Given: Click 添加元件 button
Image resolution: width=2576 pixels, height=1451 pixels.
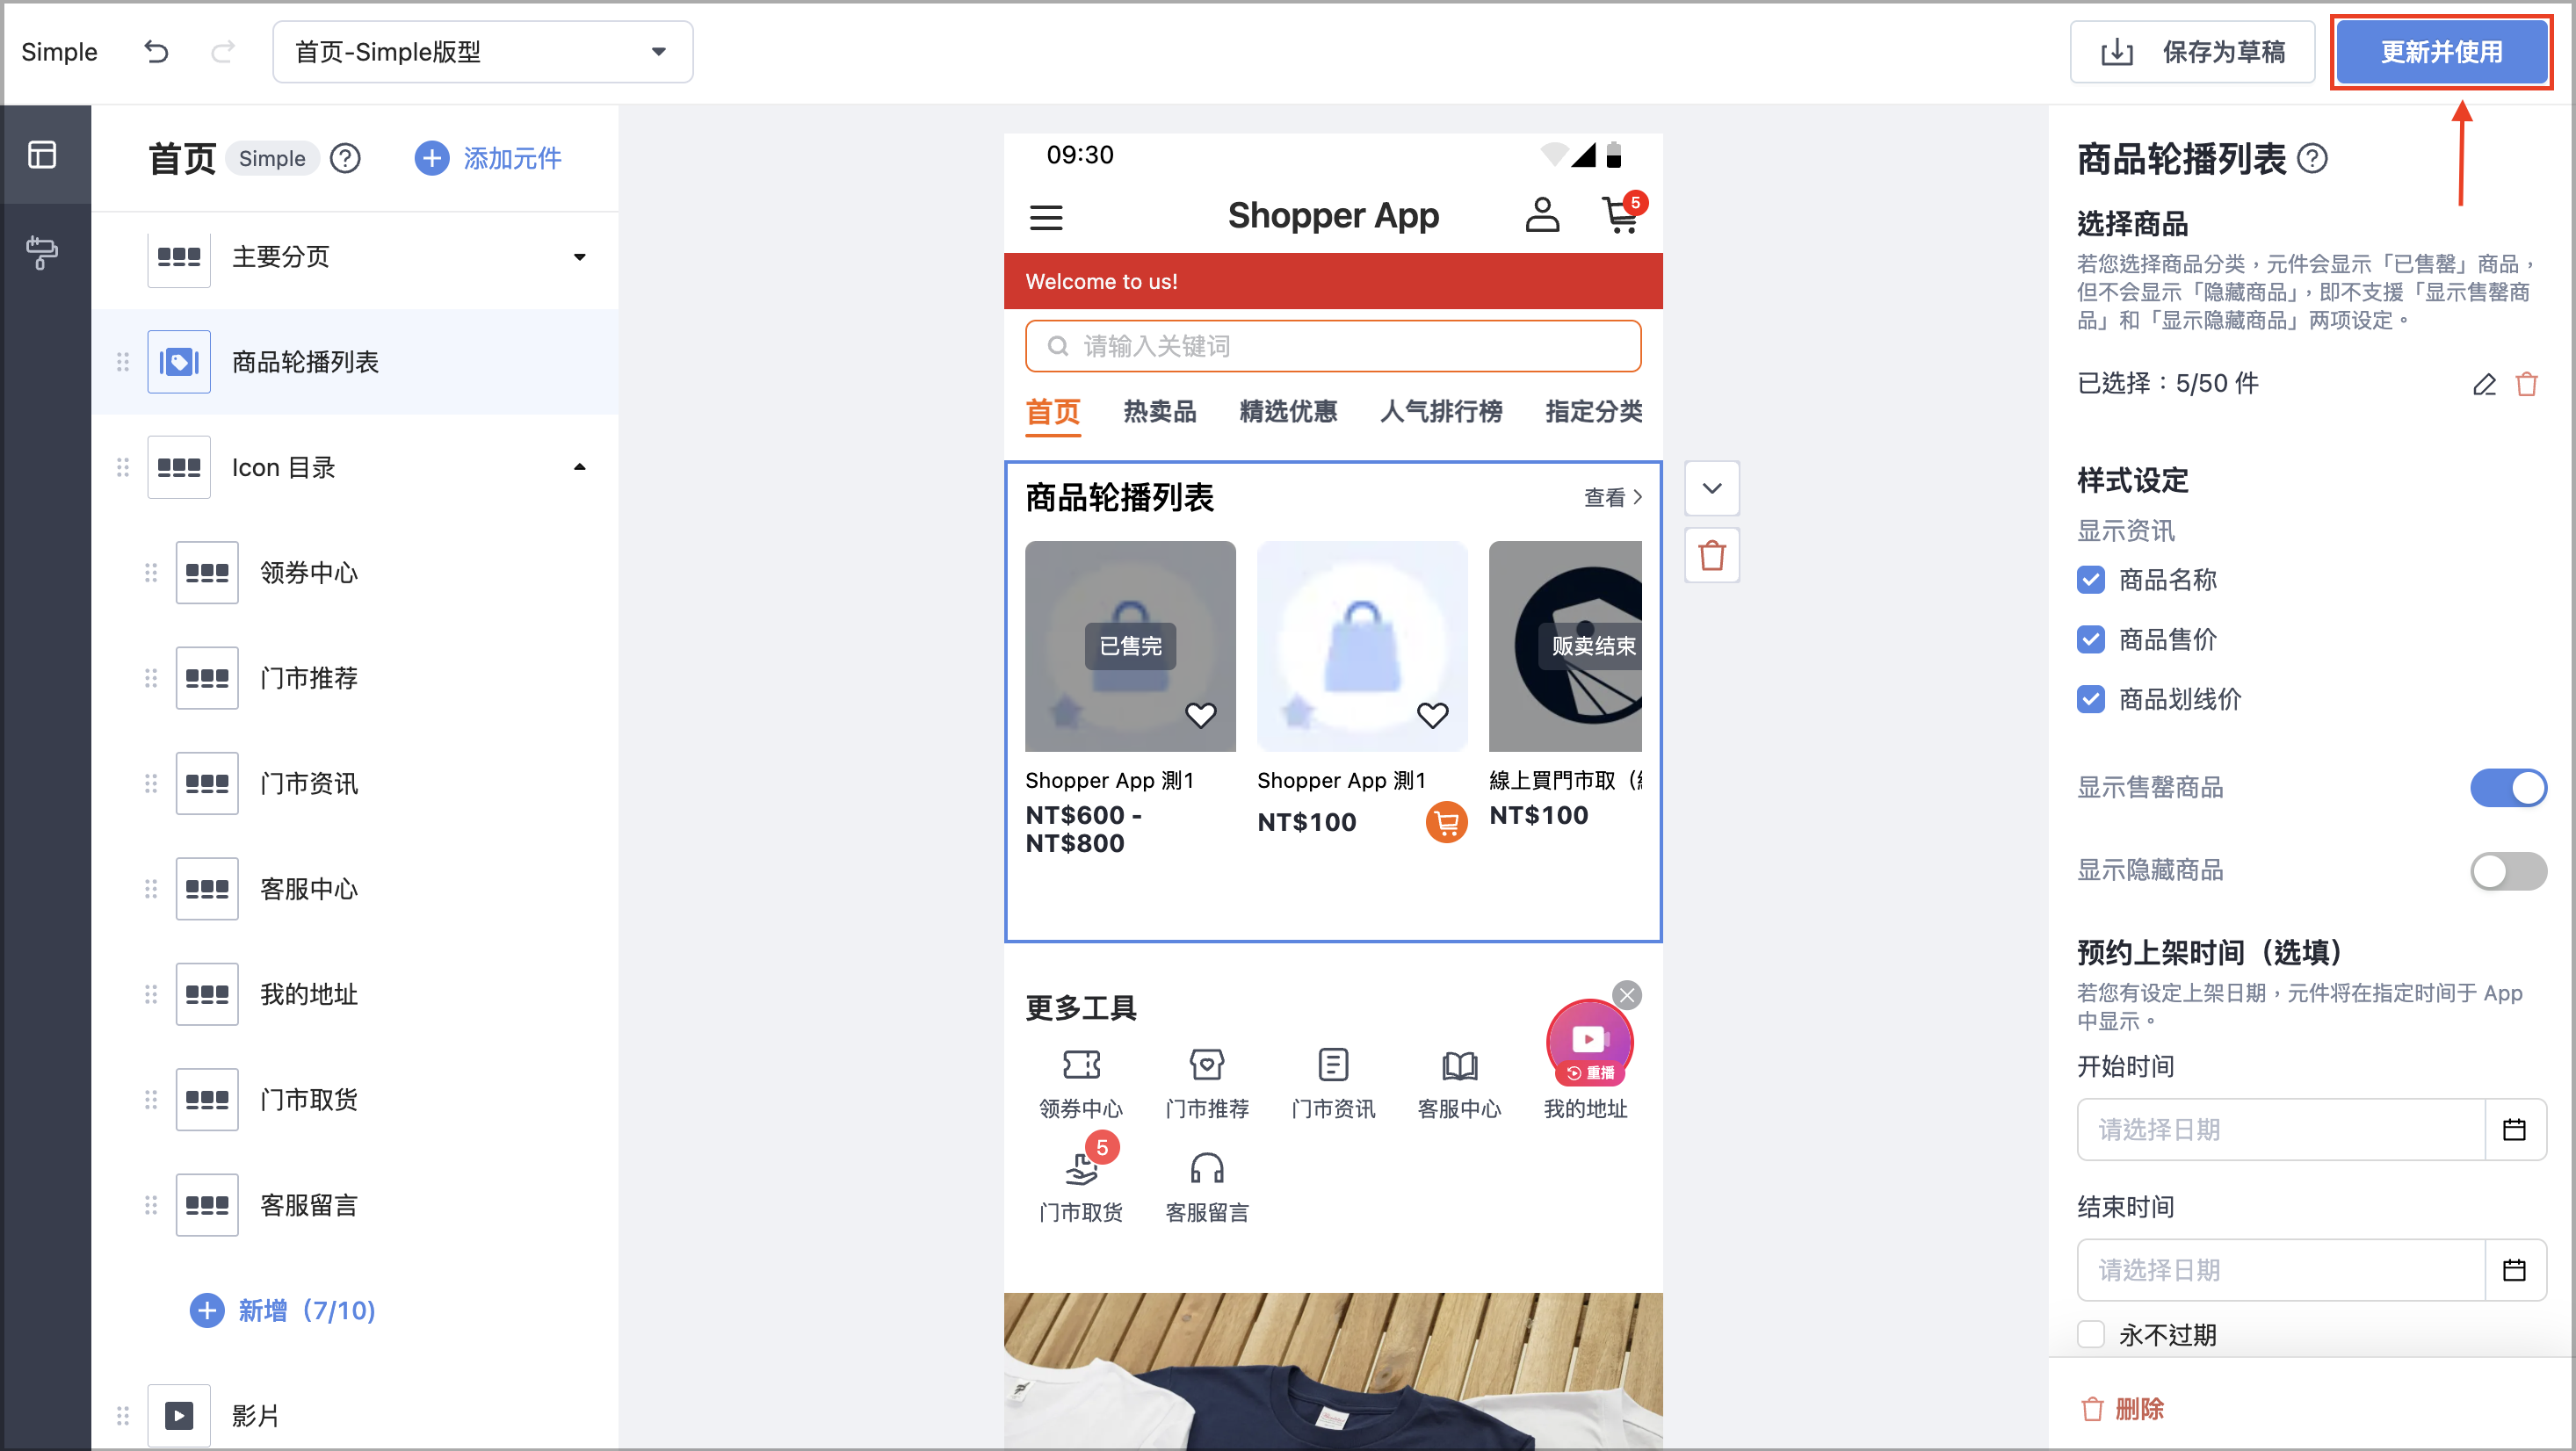Looking at the screenshot, I should tap(488, 158).
